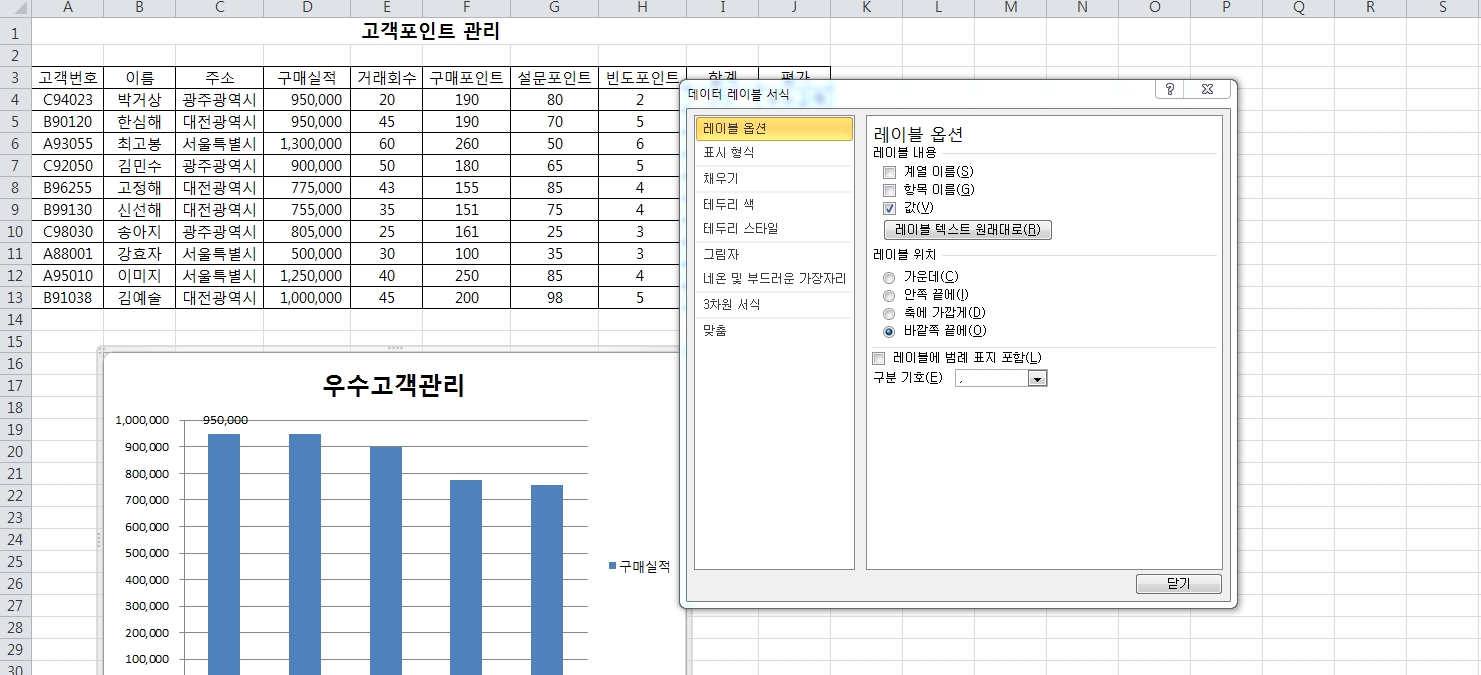
Task: Close the data label format dialog with X
Action: coord(1208,89)
